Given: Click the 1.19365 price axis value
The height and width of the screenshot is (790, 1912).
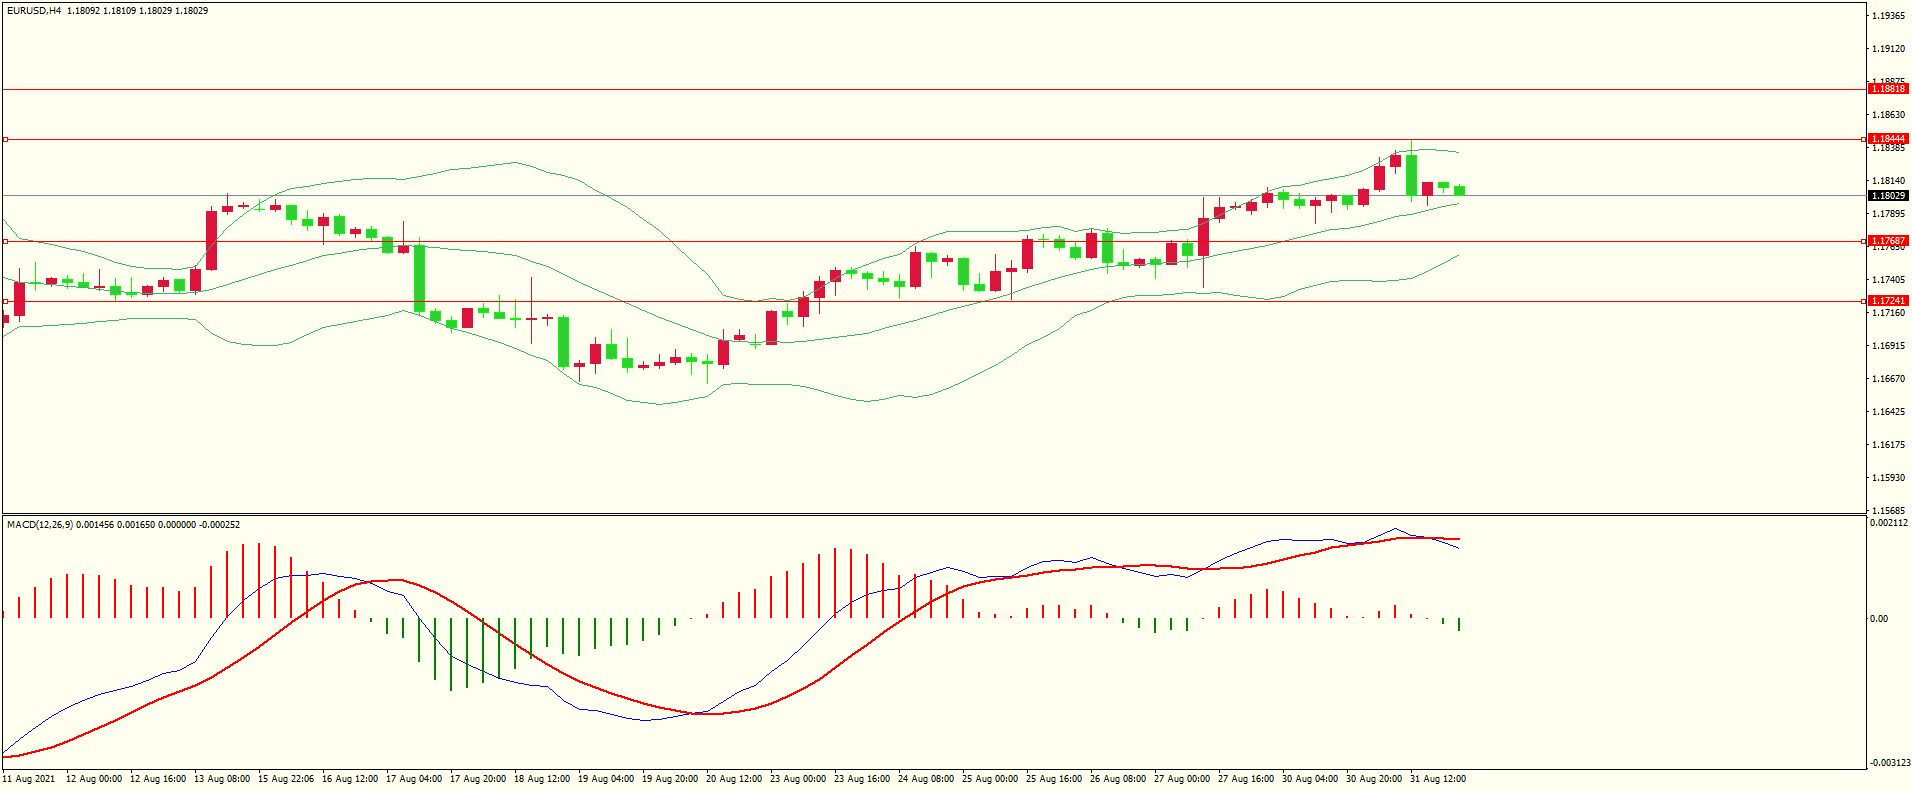Looking at the screenshot, I should coord(1888,16).
